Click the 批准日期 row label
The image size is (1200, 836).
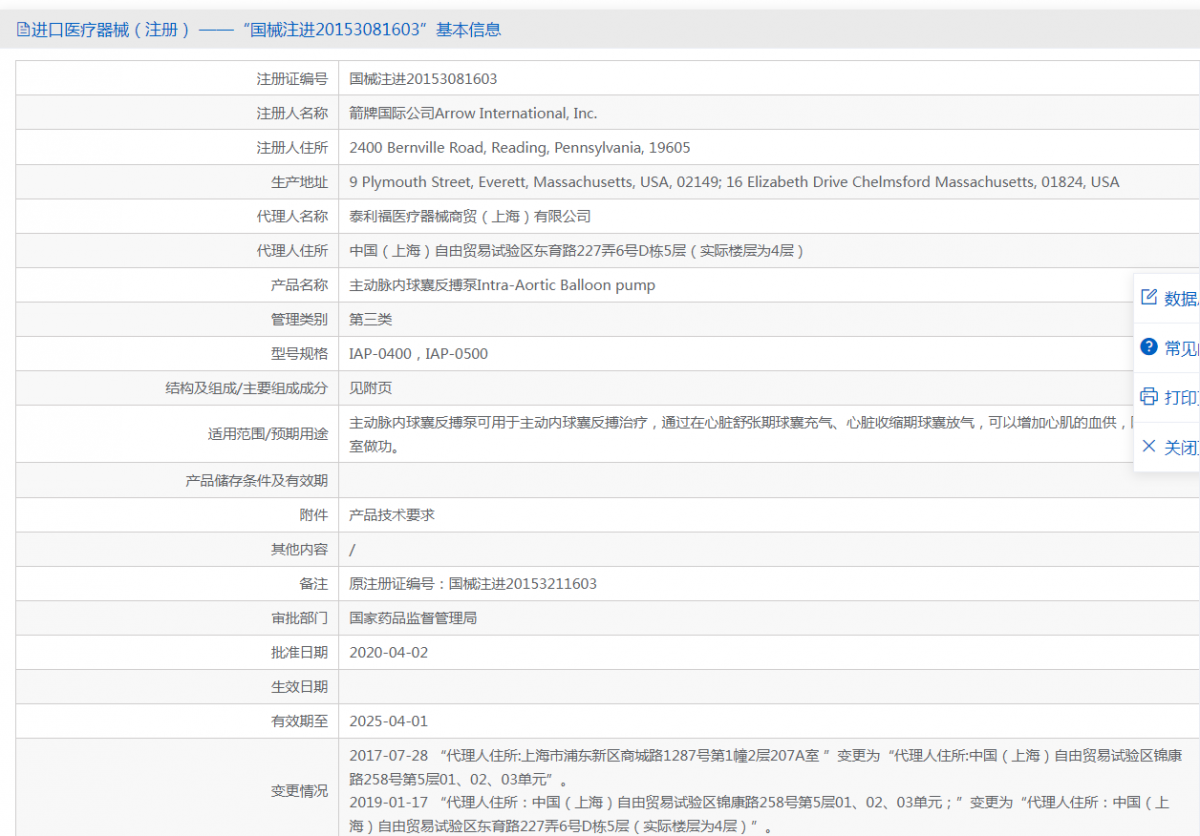[x=299, y=652]
